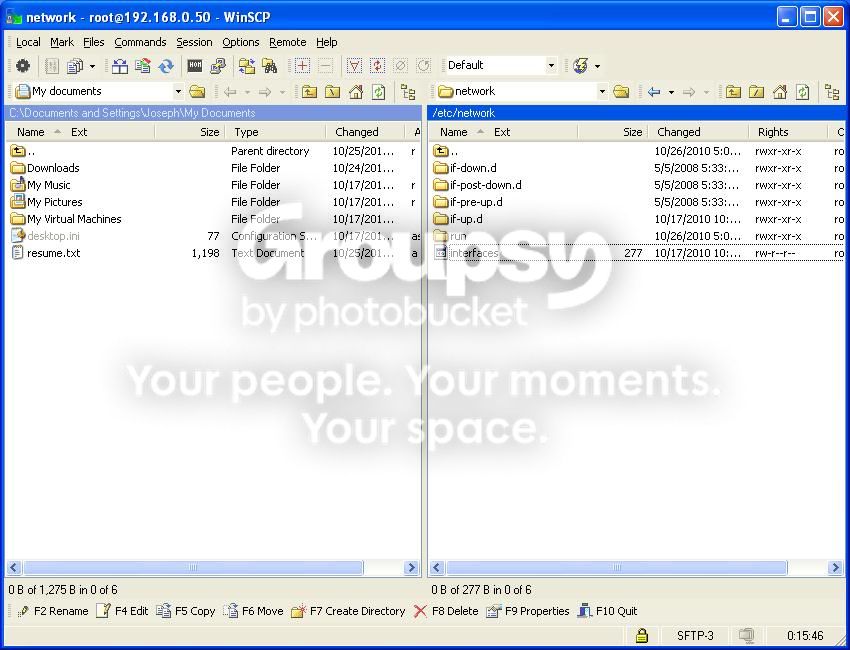Screen dimensions: 850x650
Task: Toggle local directory tree icon
Action: tap(408, 92)
